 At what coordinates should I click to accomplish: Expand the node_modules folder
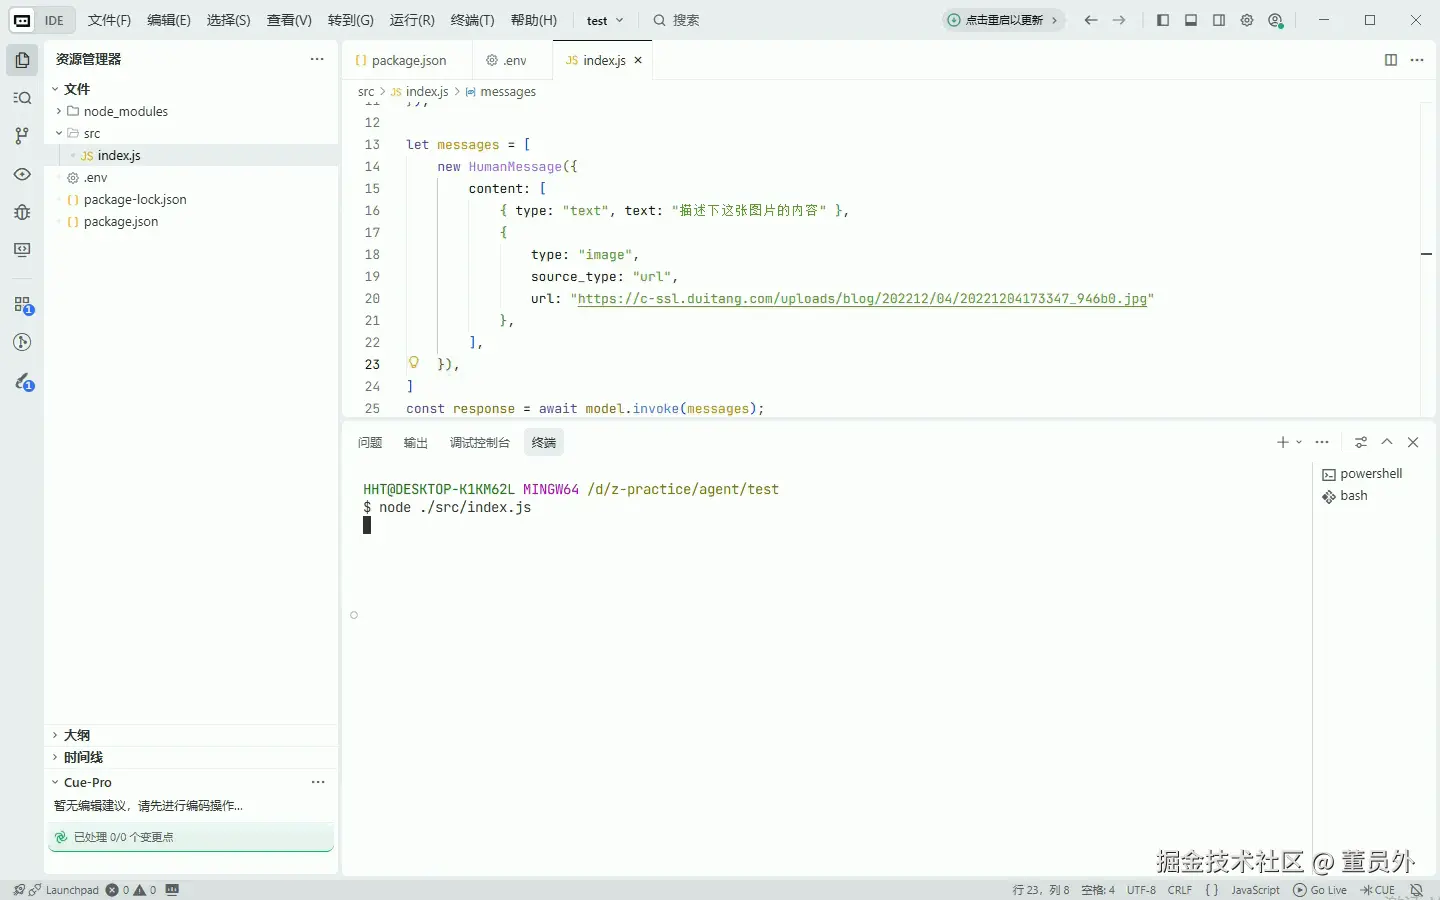[125, 111]
